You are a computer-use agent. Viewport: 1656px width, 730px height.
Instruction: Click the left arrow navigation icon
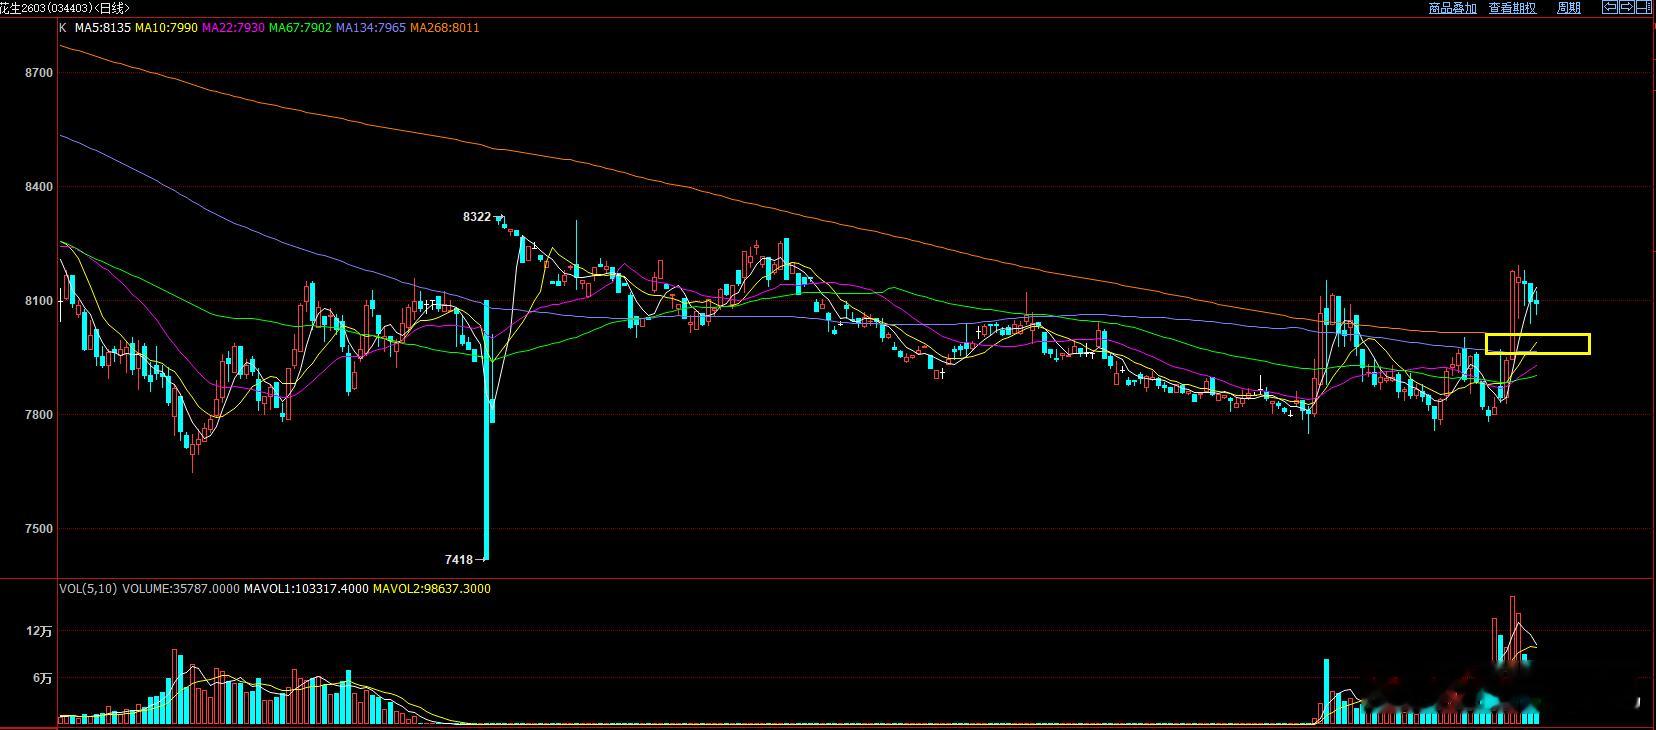(1610, 7)
